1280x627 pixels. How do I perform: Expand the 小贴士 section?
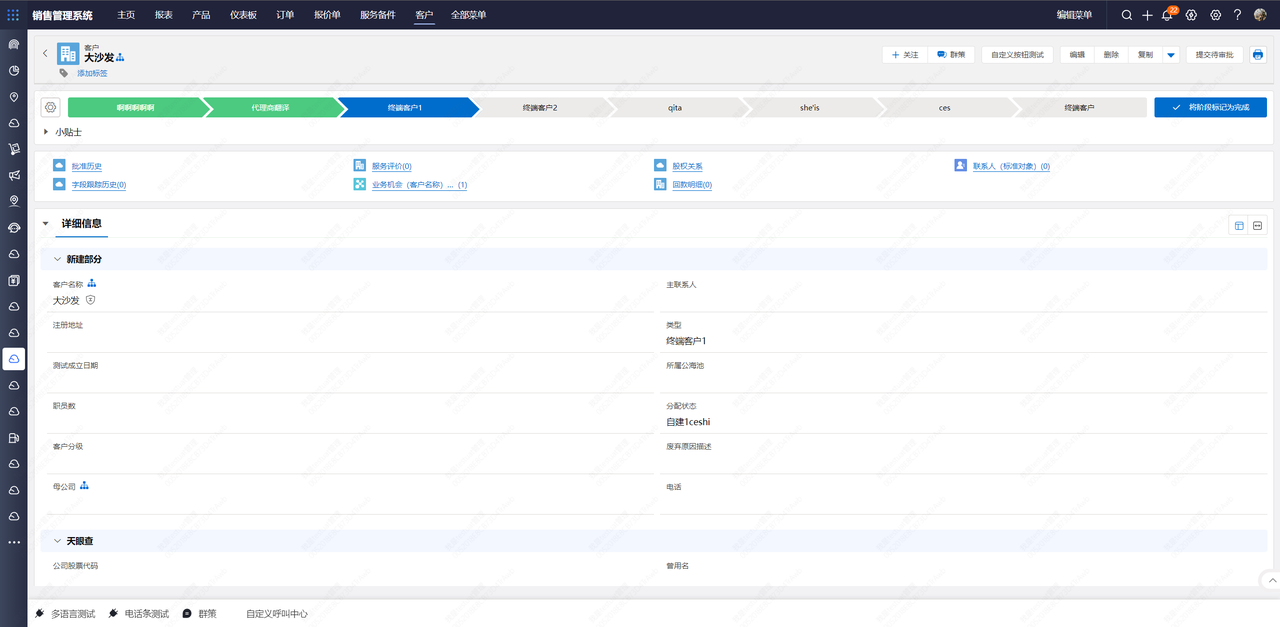click(x=46, y=132)
